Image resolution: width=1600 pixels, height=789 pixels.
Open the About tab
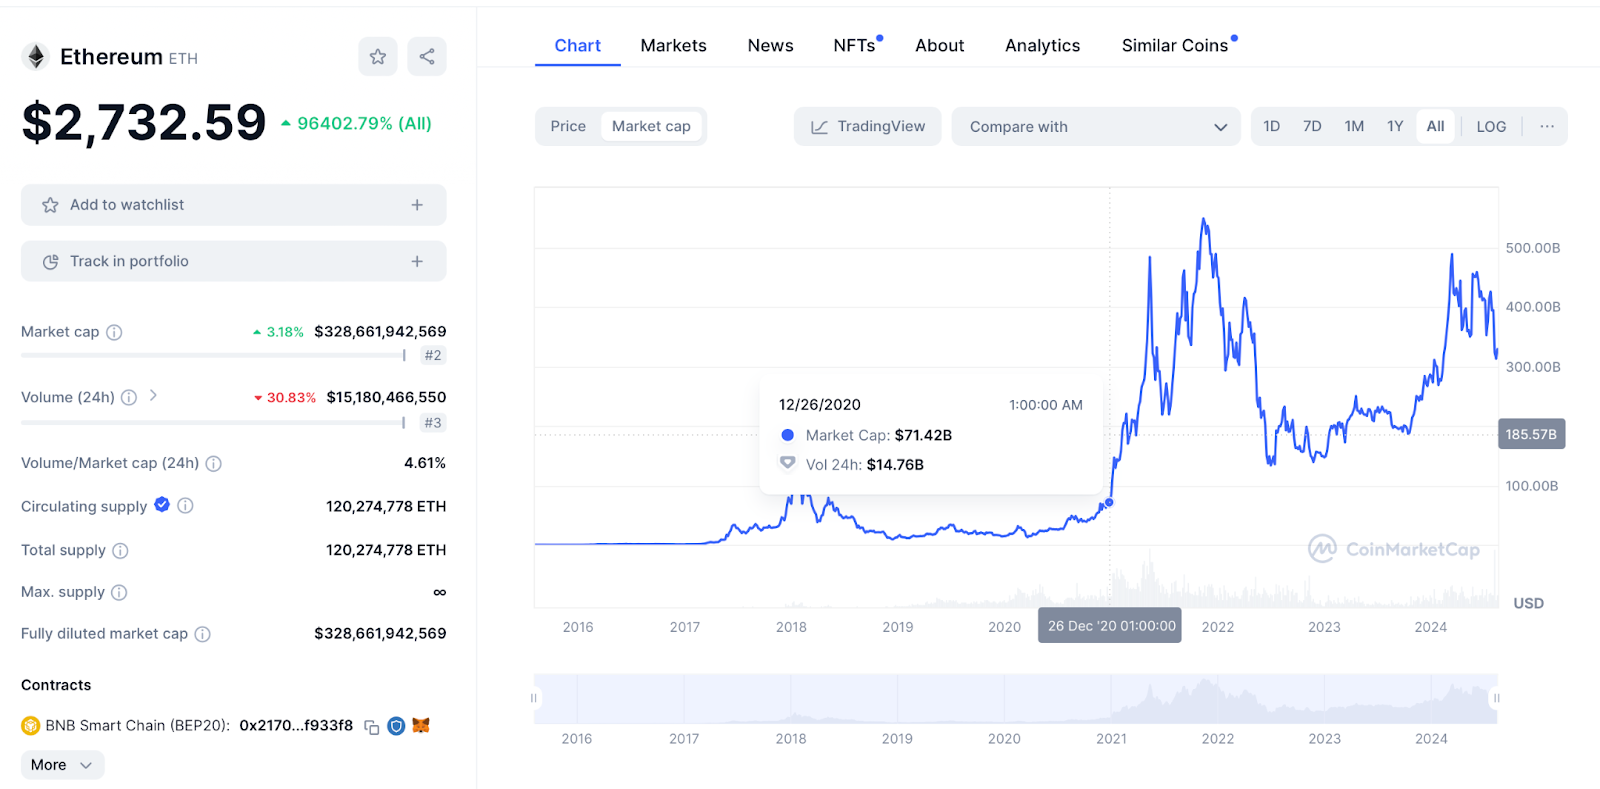click(940, 46)
